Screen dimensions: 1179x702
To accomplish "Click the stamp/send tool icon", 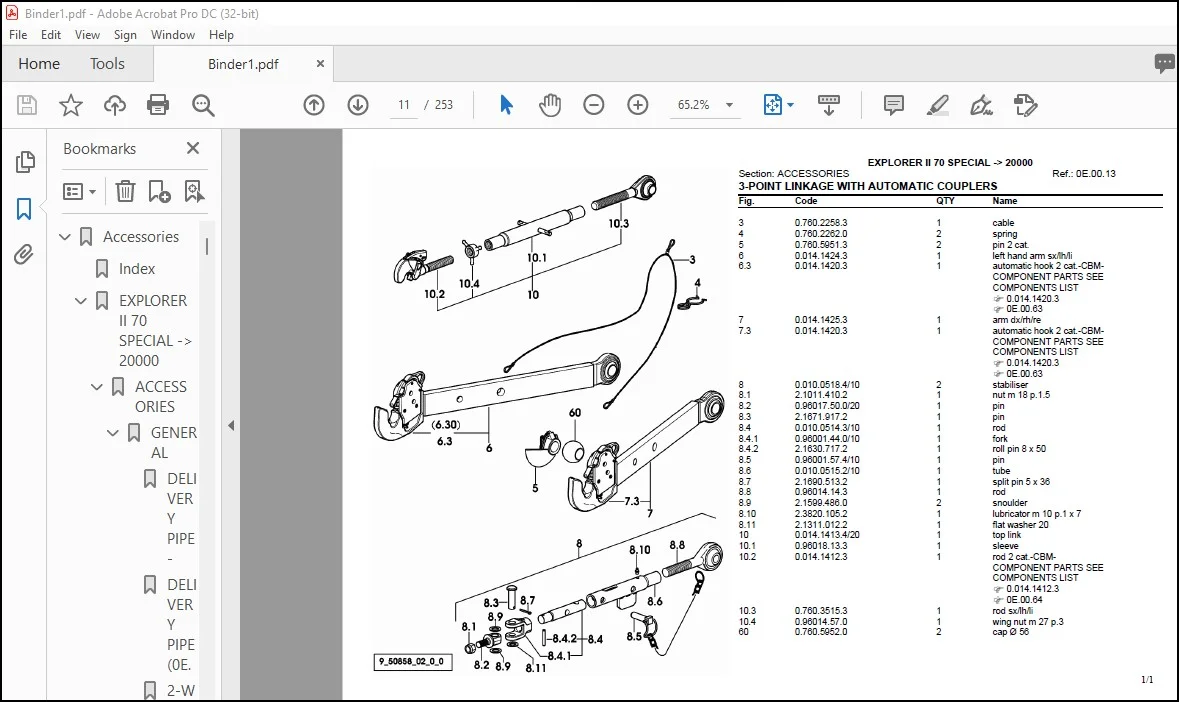I will [1025, 105].
